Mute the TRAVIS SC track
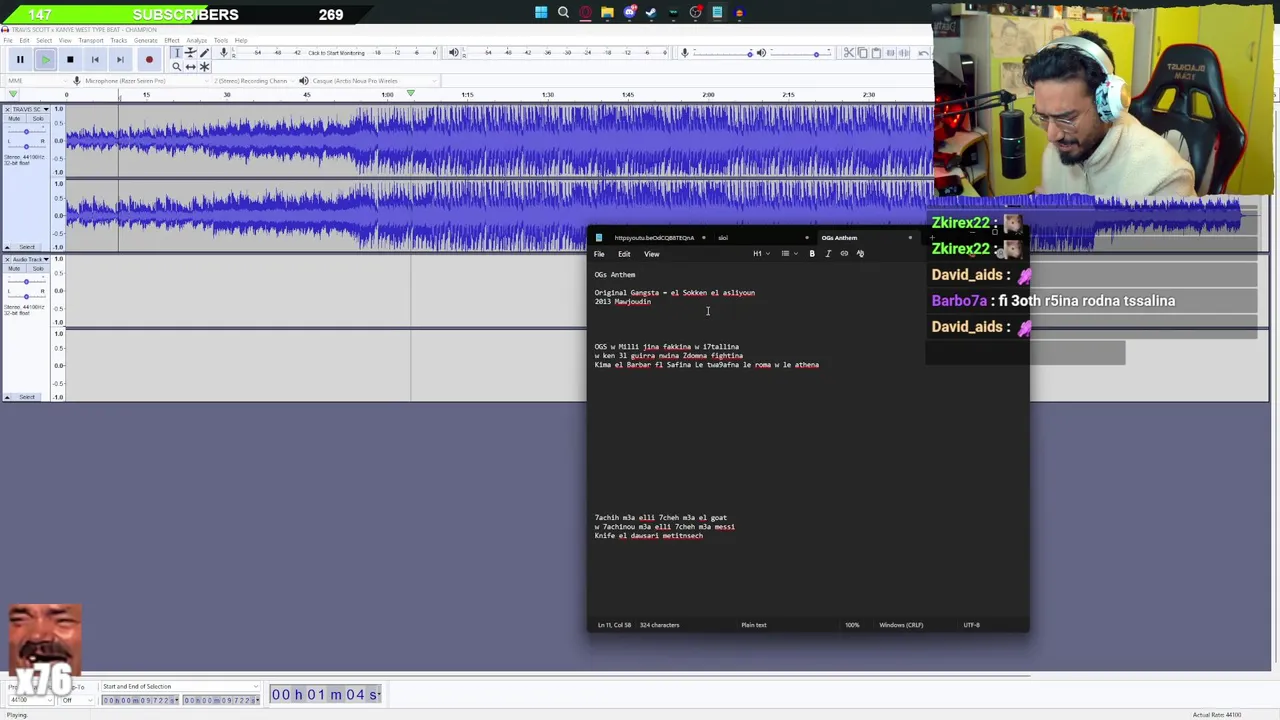 [x=14, y=118]
